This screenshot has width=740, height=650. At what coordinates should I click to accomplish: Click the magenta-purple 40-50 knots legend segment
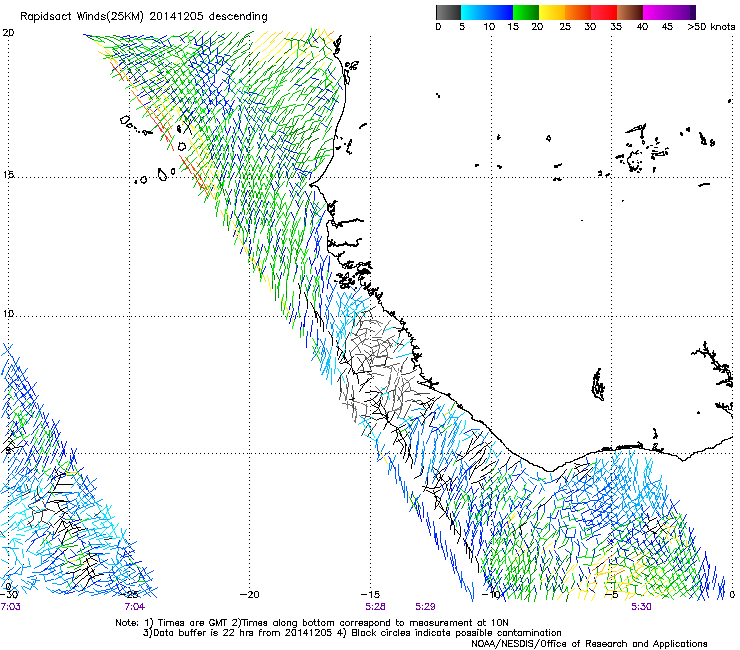coord(669,12)
